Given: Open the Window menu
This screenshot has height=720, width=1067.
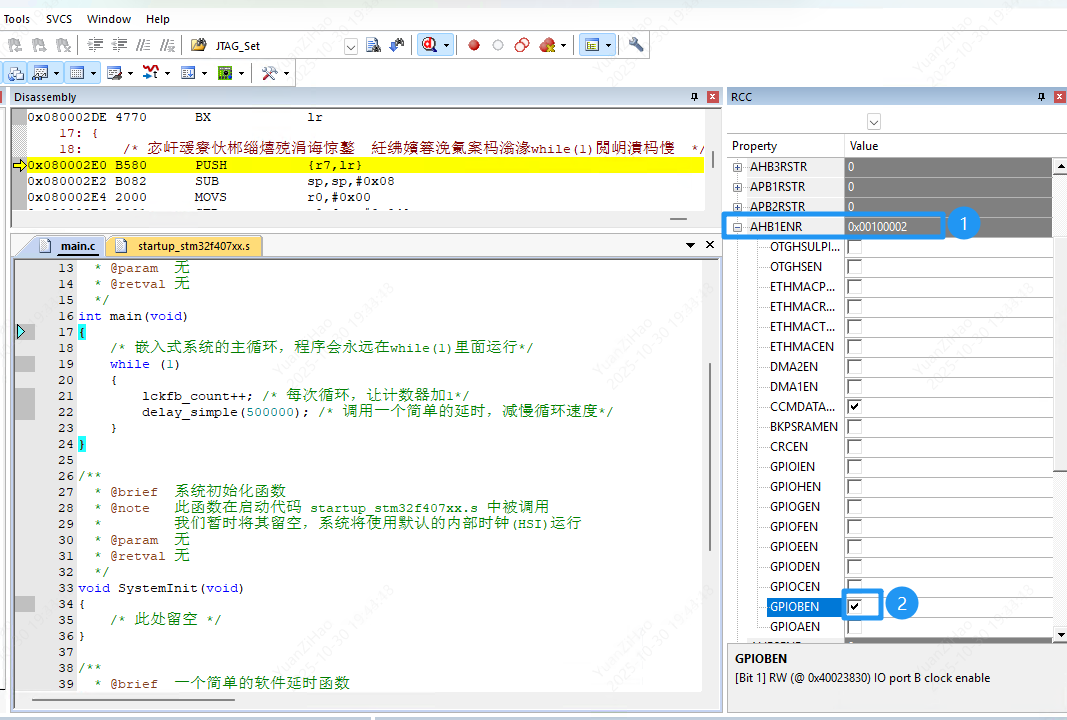Looking at the screenshot, I should point(109,19).
